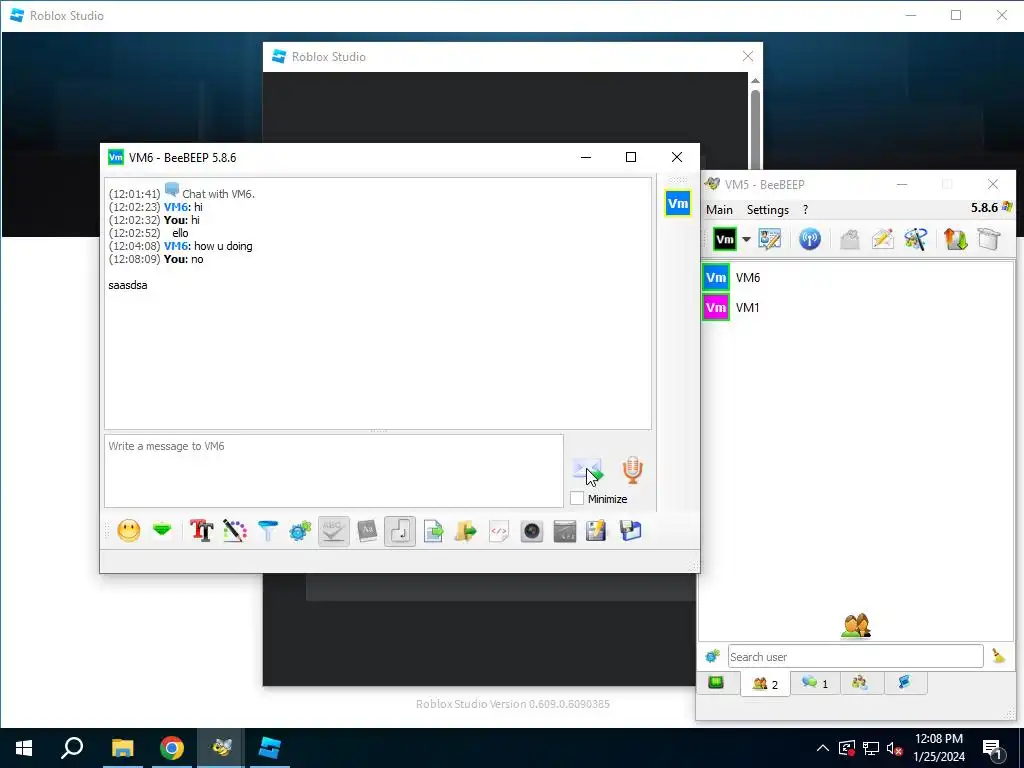
Task: Click the 'saasdsa' text in chat
Action: 128,285
